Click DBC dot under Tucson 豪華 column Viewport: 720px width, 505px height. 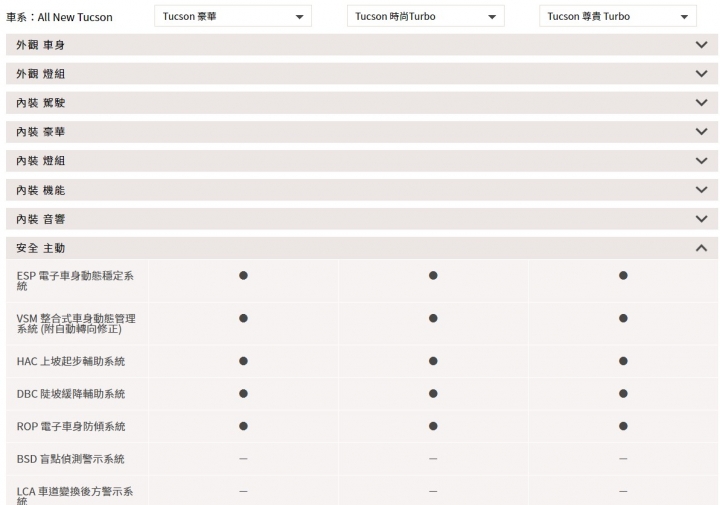pyautogui.click(x=243, y=393)
